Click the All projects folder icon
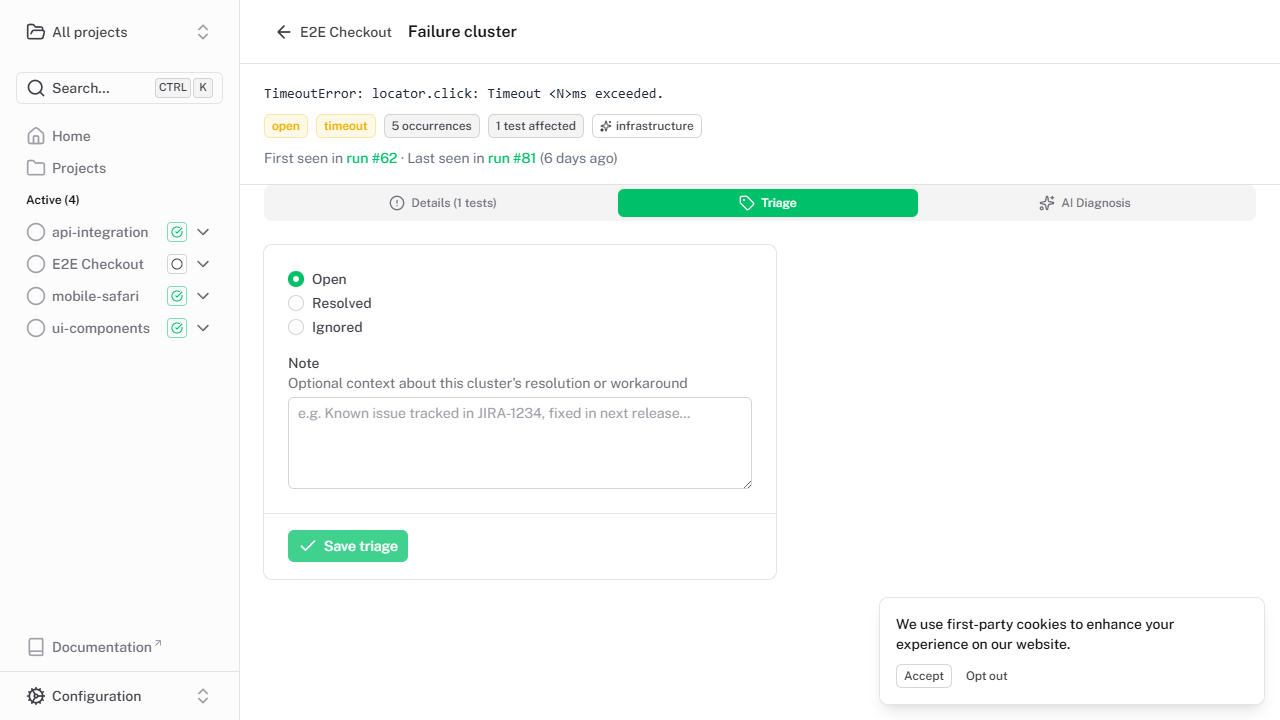Viewport: 1280px width, 720px height. [36, 32]
